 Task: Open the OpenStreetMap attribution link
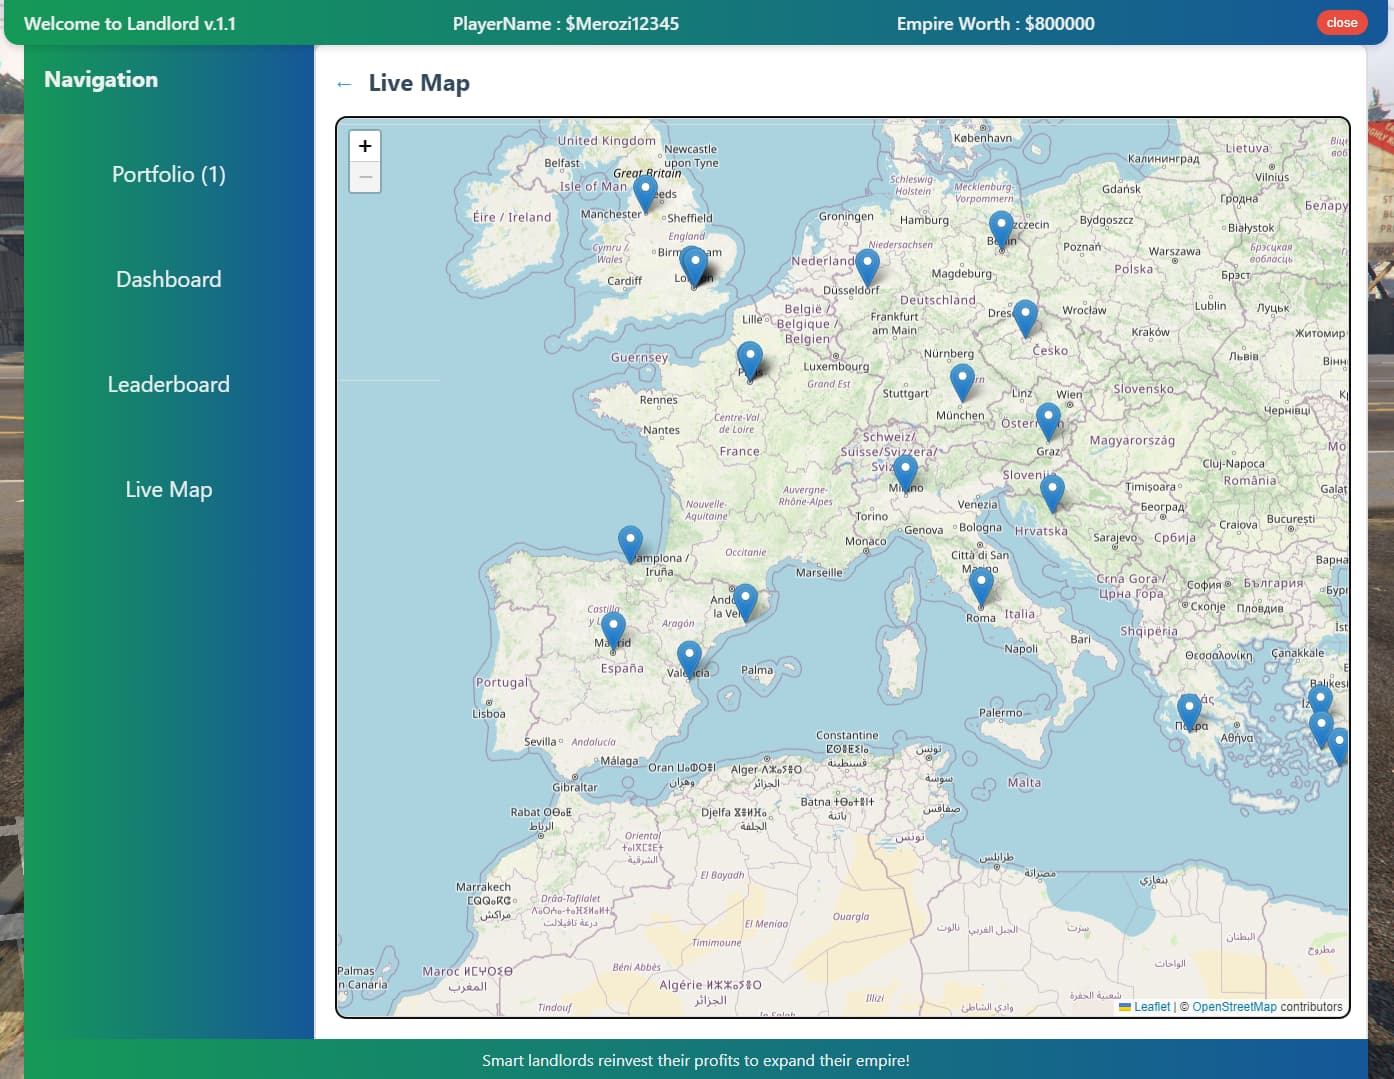(x=1234, y=1007)
